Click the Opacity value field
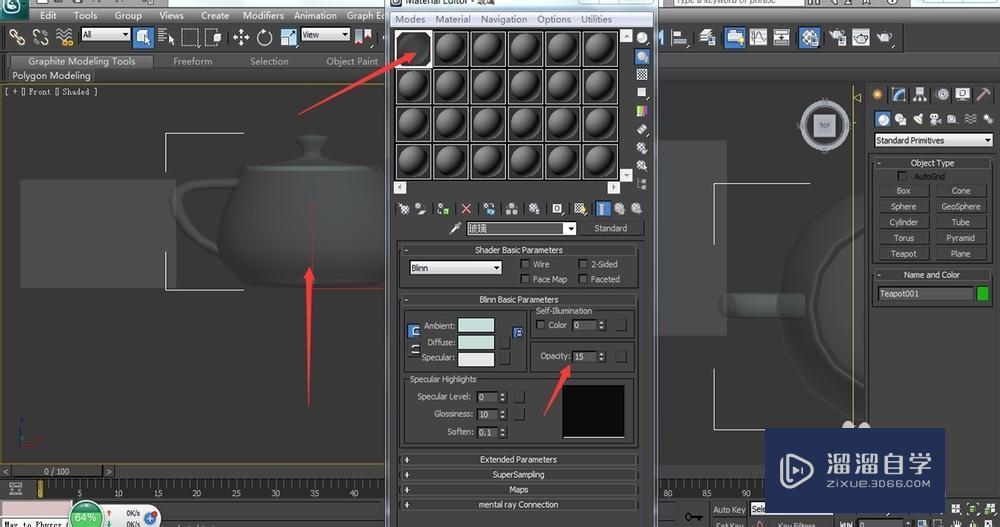The image size is (1000, 527). (x=583, y=356)
